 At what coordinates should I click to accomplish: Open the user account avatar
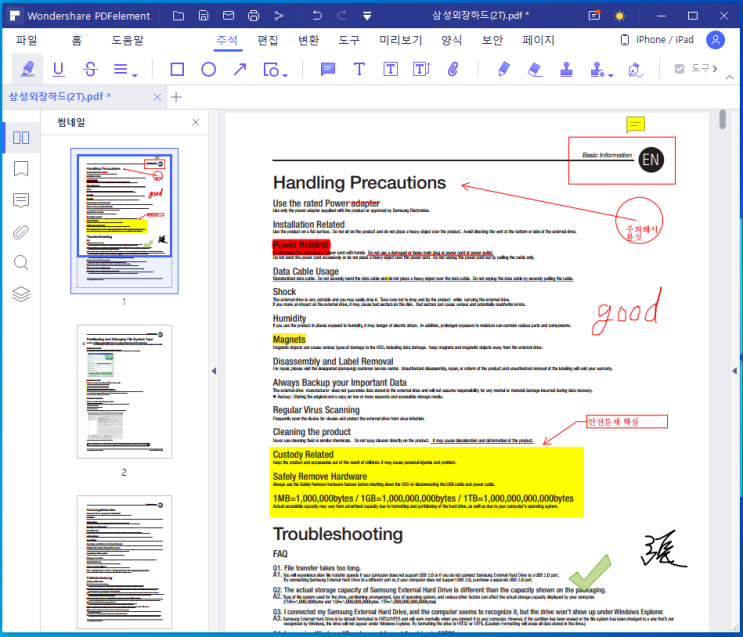(x=716, y=40)
